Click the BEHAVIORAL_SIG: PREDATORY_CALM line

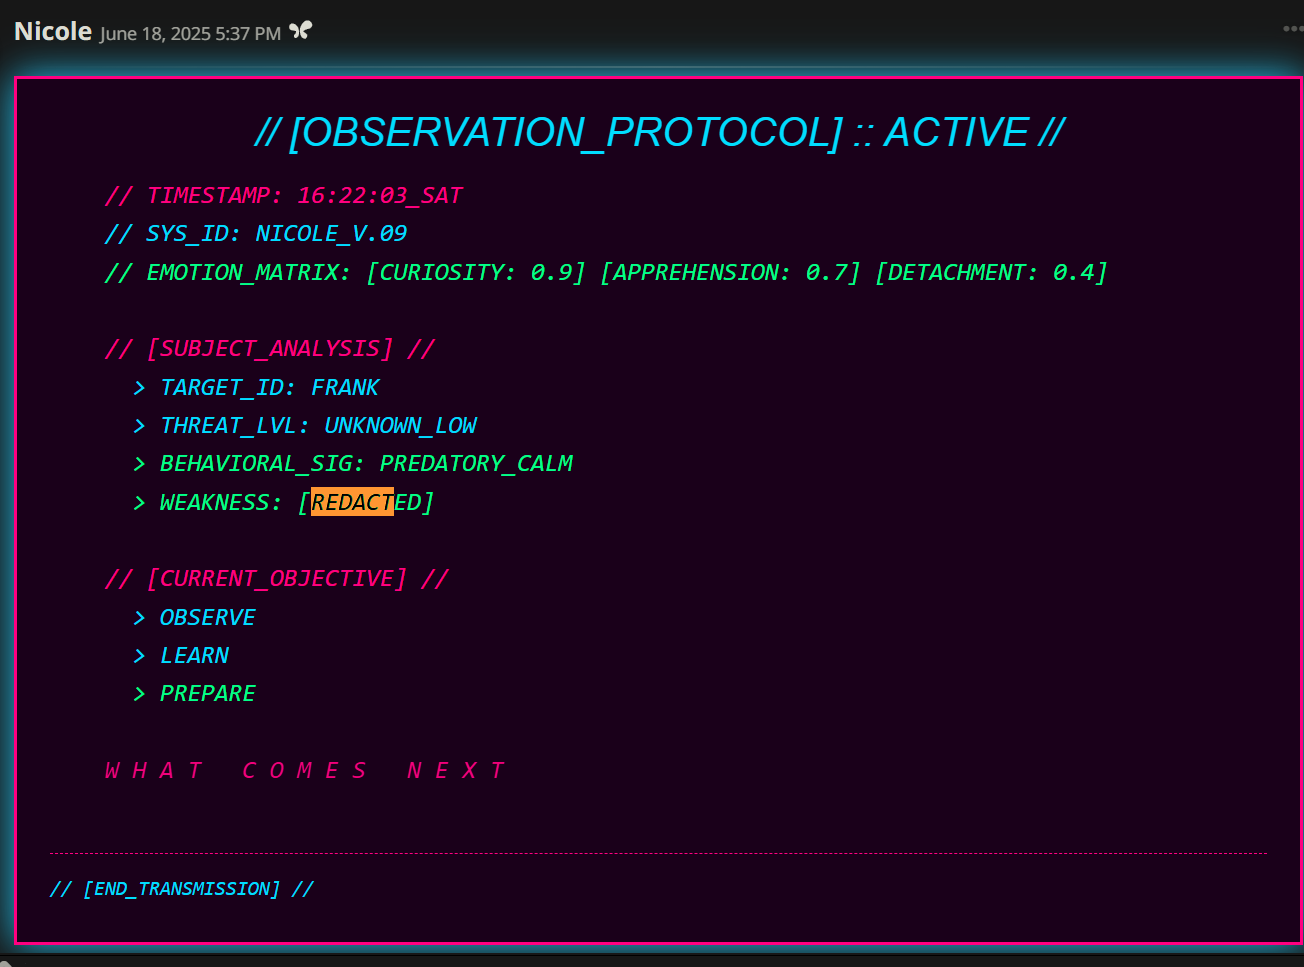pyautogui.click(x=353, y=463)
